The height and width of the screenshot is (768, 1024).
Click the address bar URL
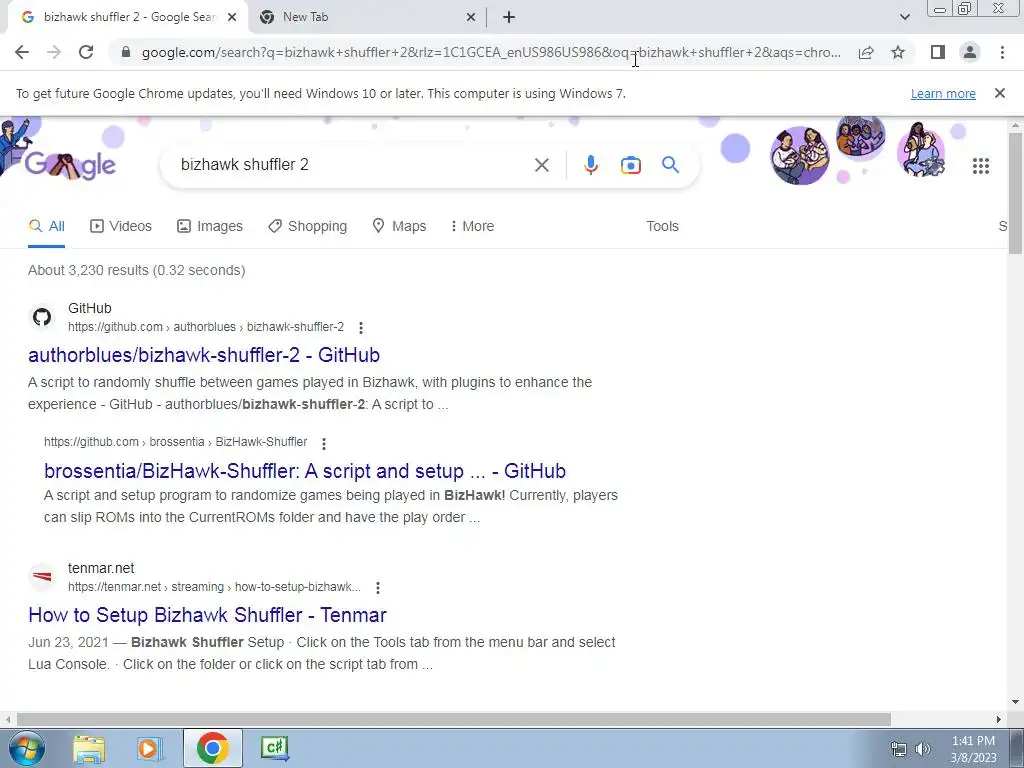pyautogui.click(x=491, y=52)
